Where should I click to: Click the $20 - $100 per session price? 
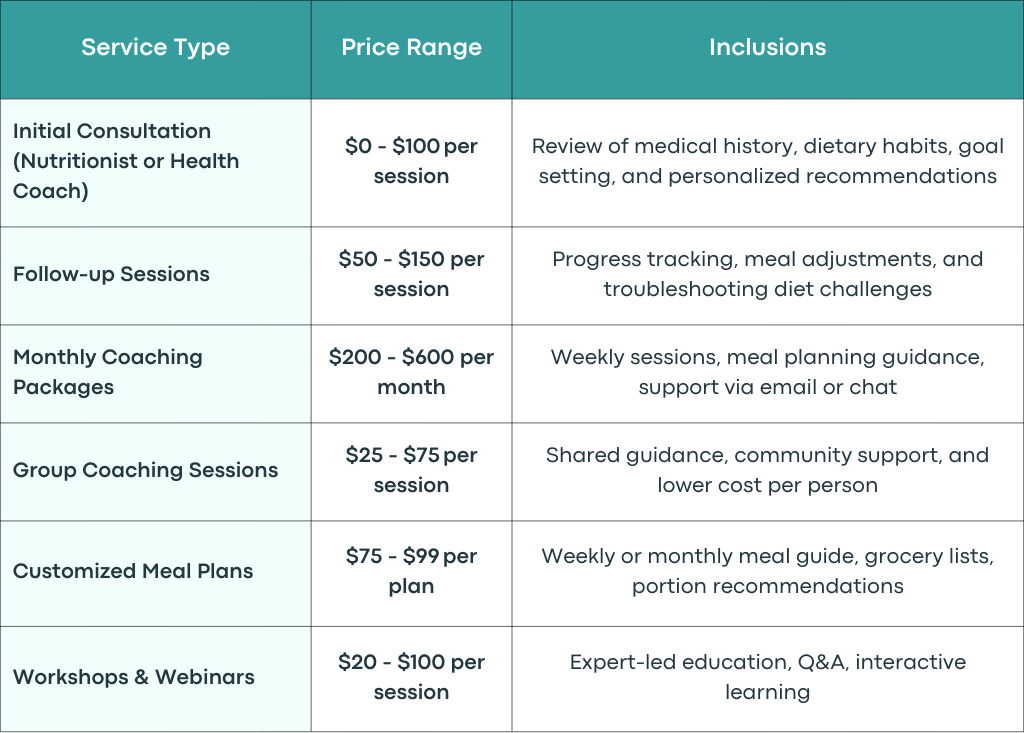coord(411,677)
